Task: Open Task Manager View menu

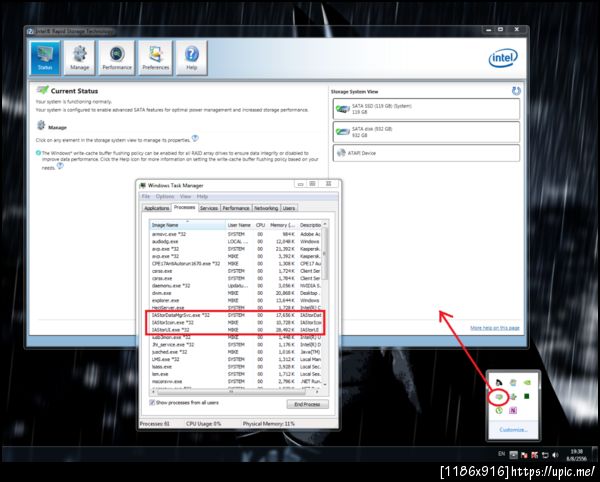Action: click(x=185, y=196)
